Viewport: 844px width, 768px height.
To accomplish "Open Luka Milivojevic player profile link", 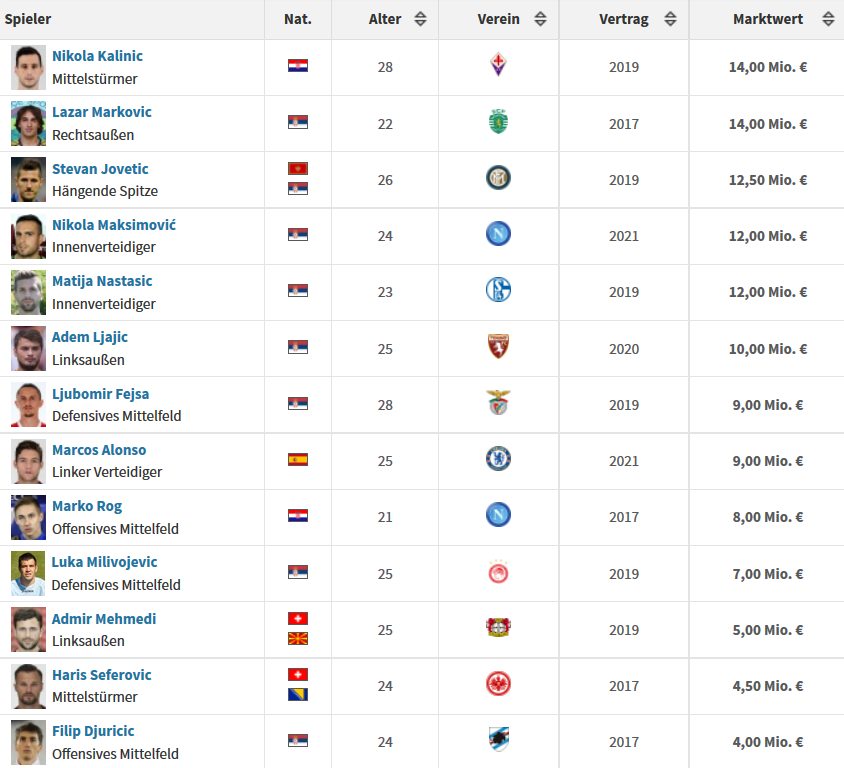I will pyautogui.click(x=104, y=562).
